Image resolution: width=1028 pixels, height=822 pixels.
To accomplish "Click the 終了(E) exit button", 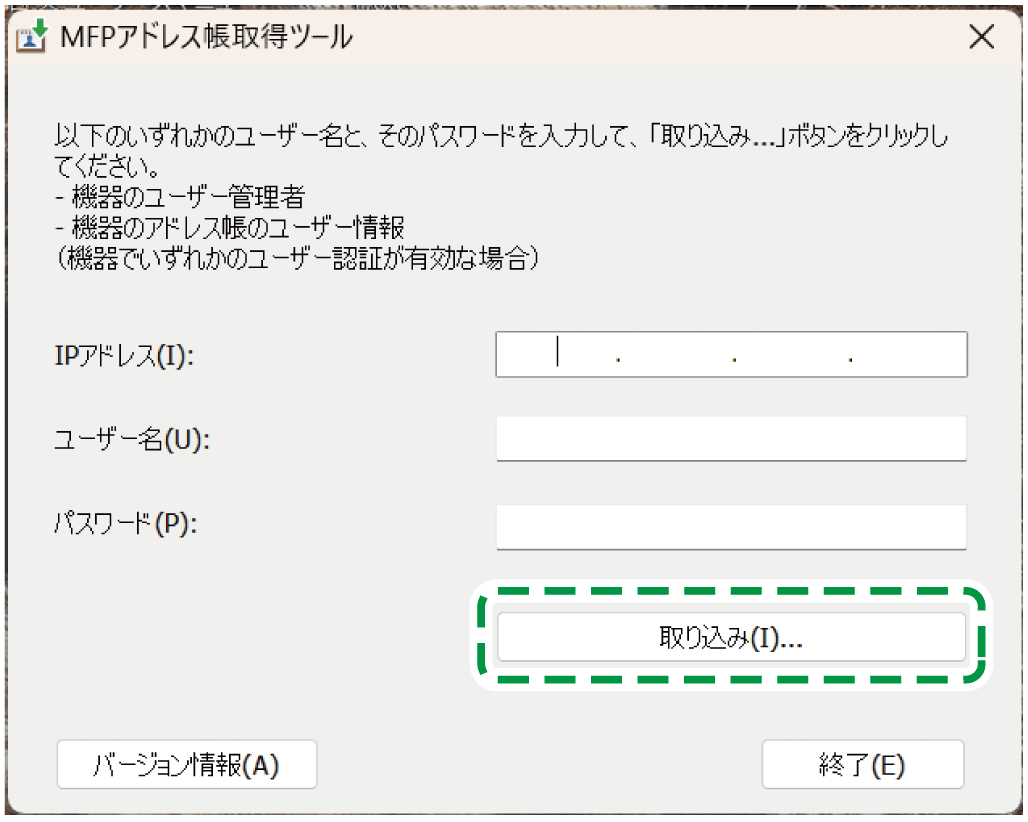I will (862, 764).
